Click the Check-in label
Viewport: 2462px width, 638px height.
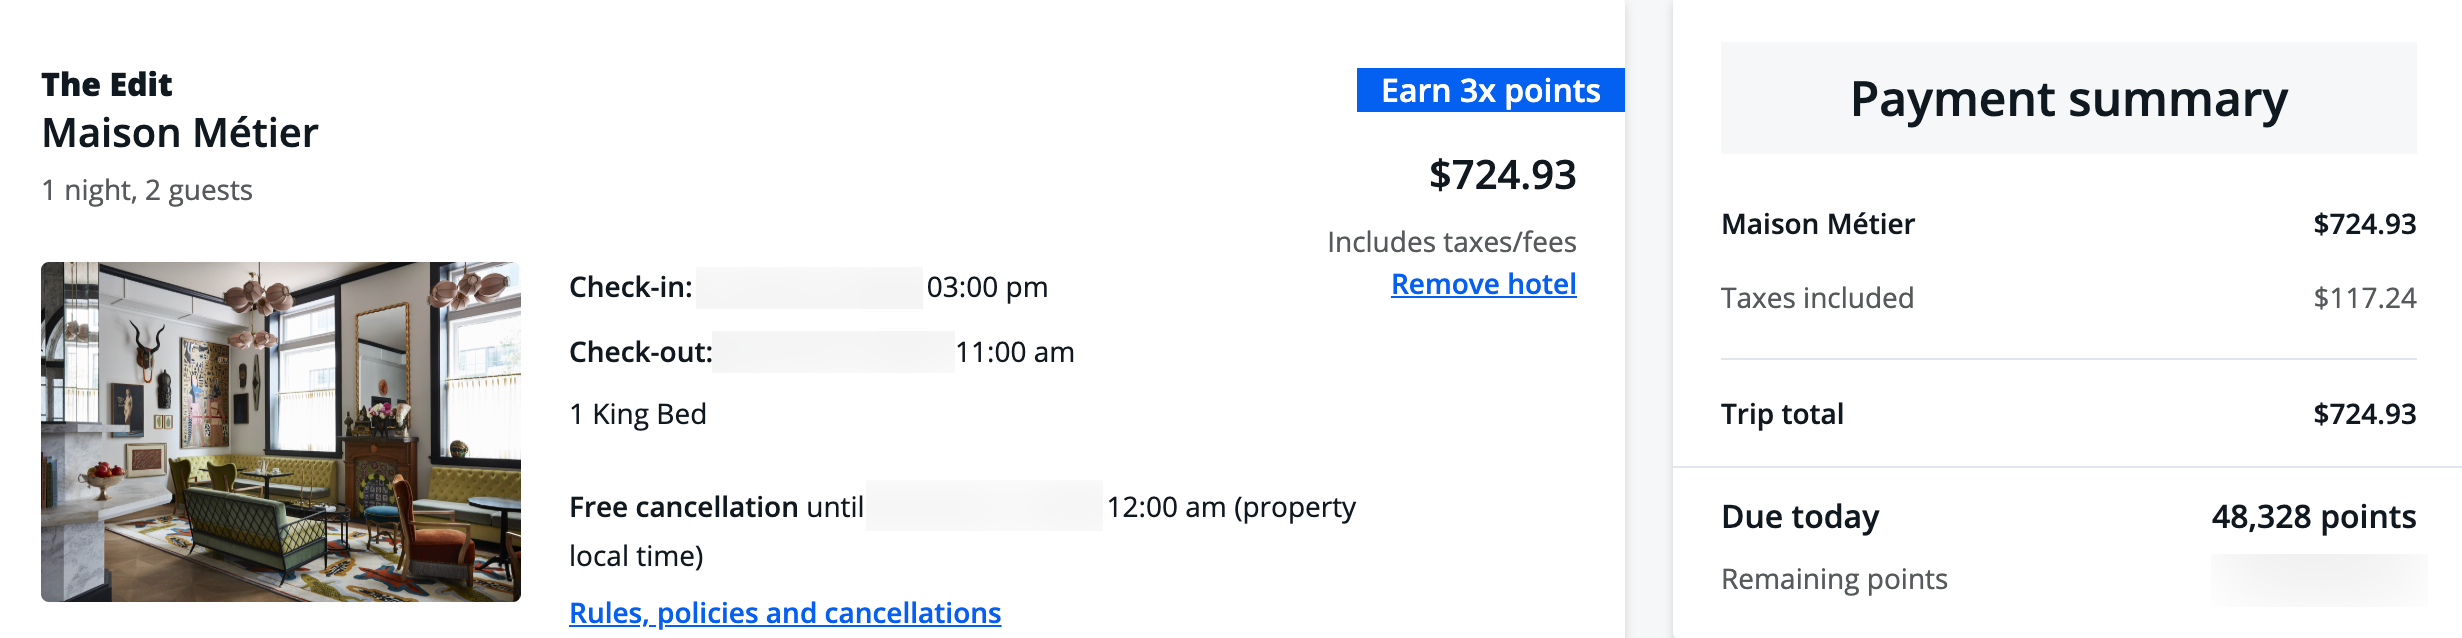point(630,288)
